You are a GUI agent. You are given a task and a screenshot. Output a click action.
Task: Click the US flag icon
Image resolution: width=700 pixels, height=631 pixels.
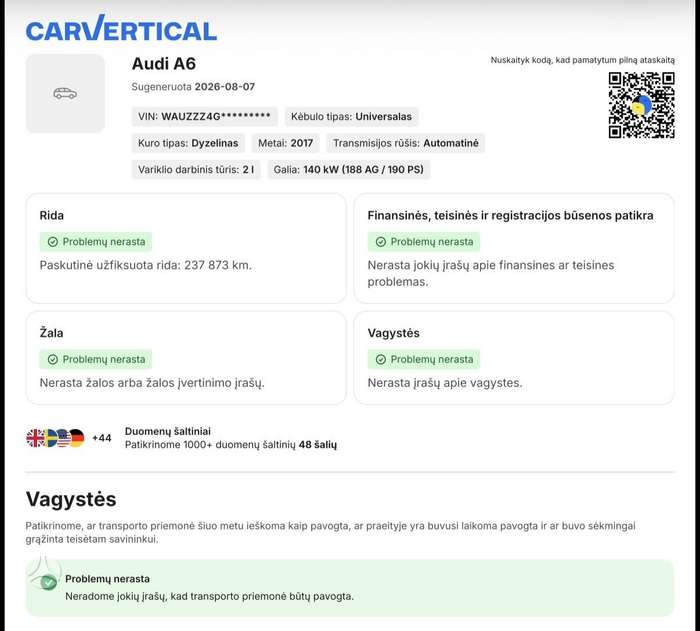63,438
